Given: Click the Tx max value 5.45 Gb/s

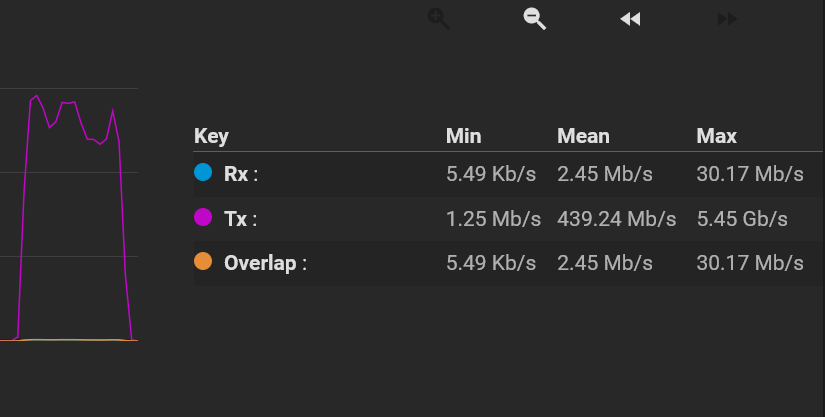Looking at the screenshot, I should coord(742,219).
